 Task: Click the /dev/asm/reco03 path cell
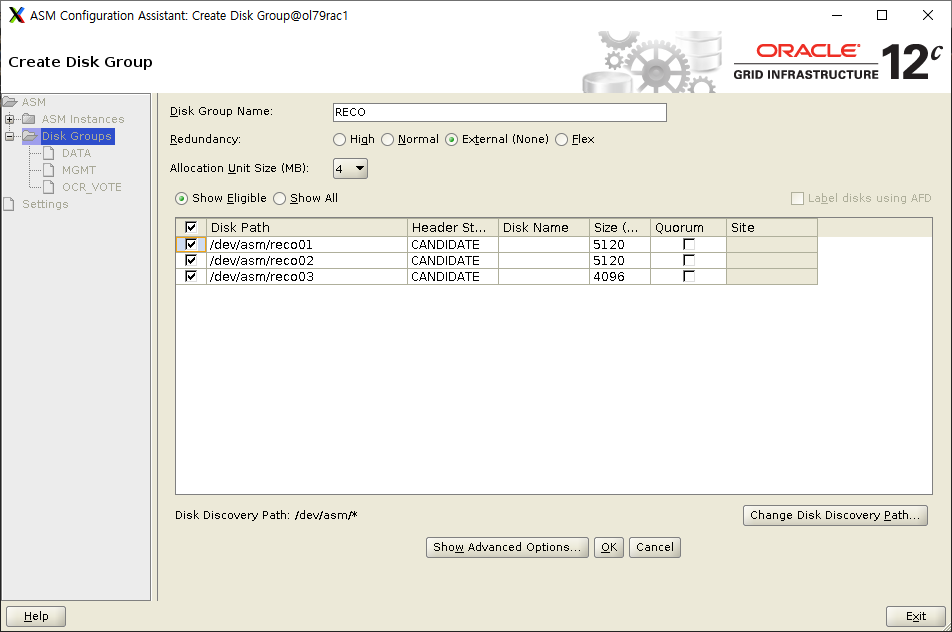click(307, 276)
